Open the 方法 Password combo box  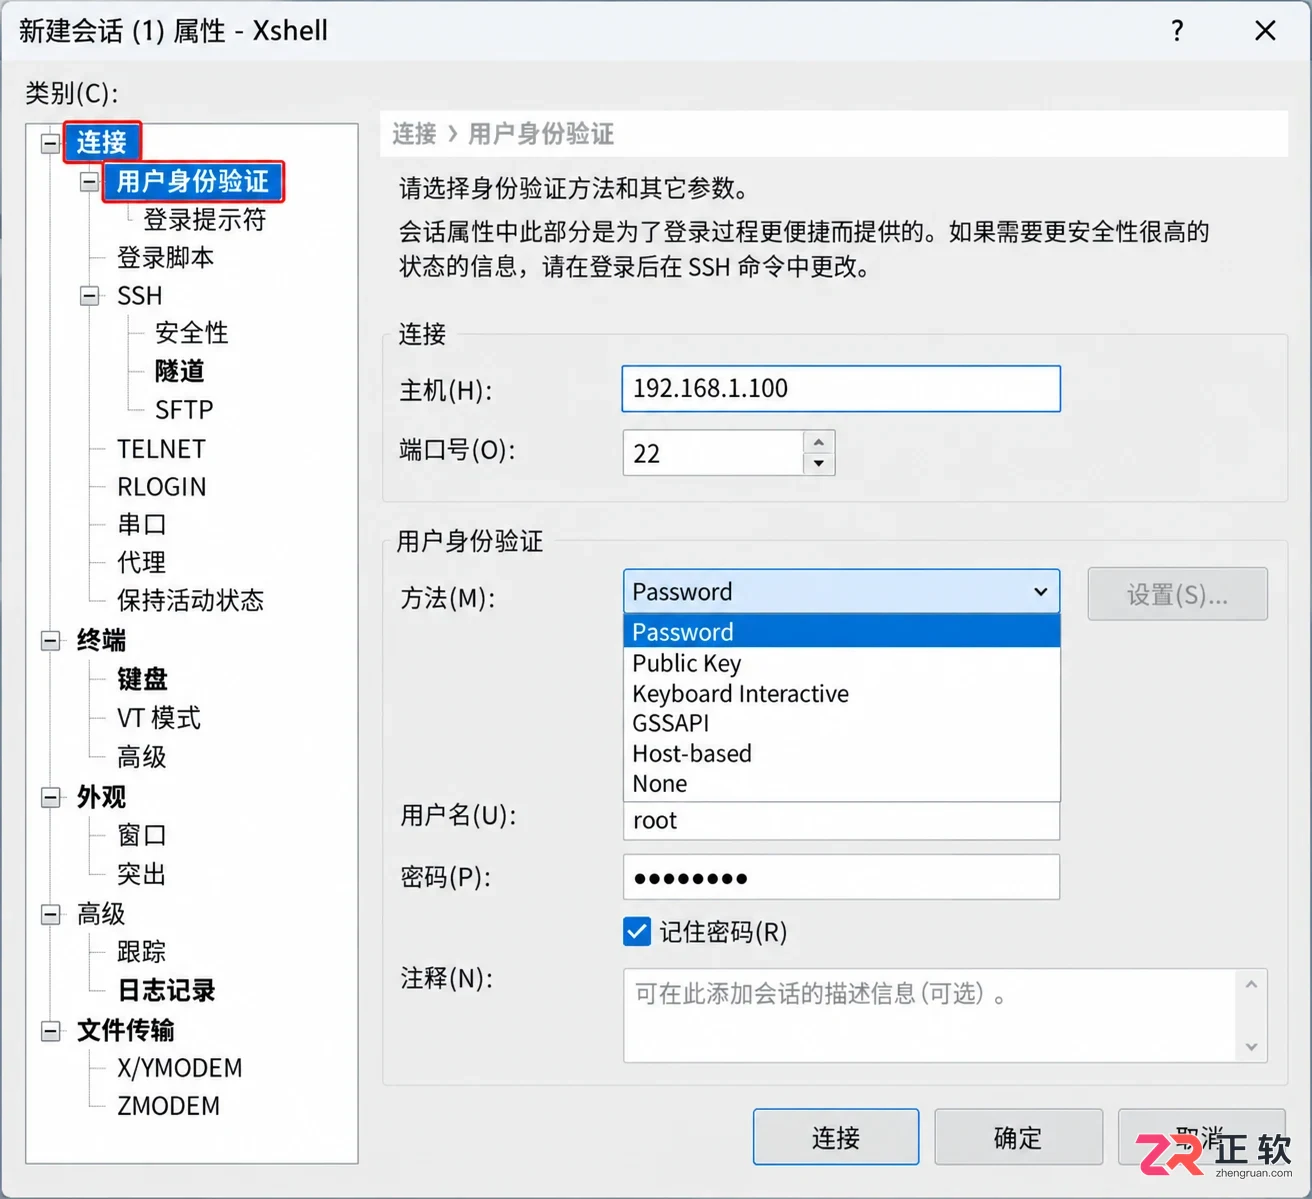[841, 592]
